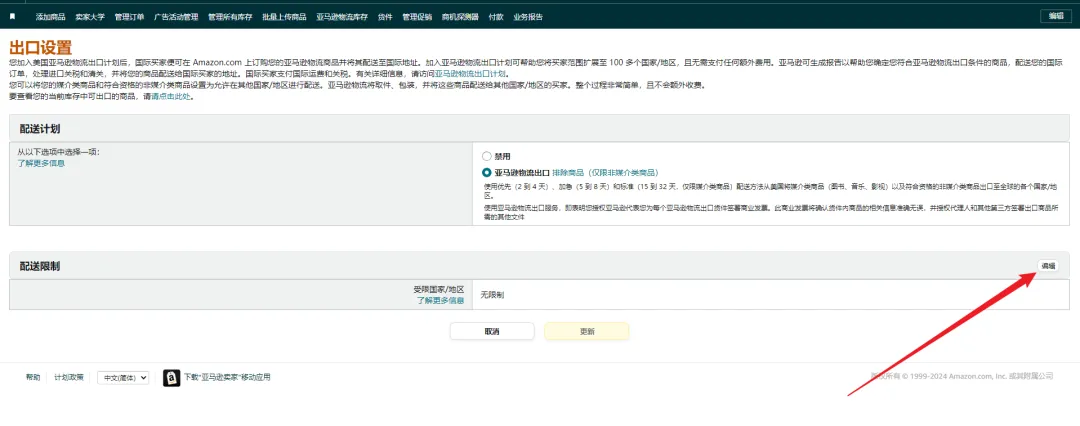1080x426 pixels.
Task: Click the 配送限制 section header text
Action: (40, 266)
